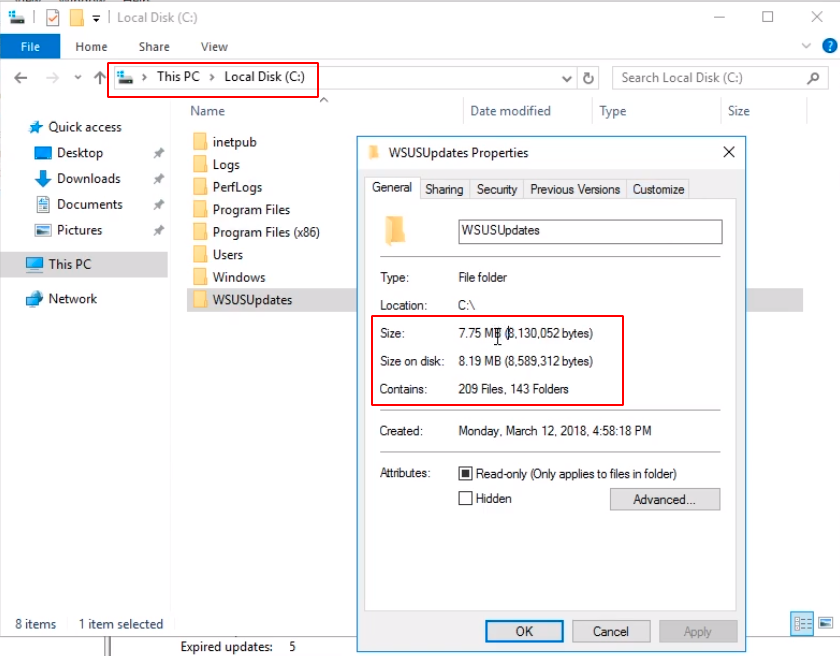Screen dimensions: 840x656
Task: Confirm with the OK button
Action: [x=524, y=631]
